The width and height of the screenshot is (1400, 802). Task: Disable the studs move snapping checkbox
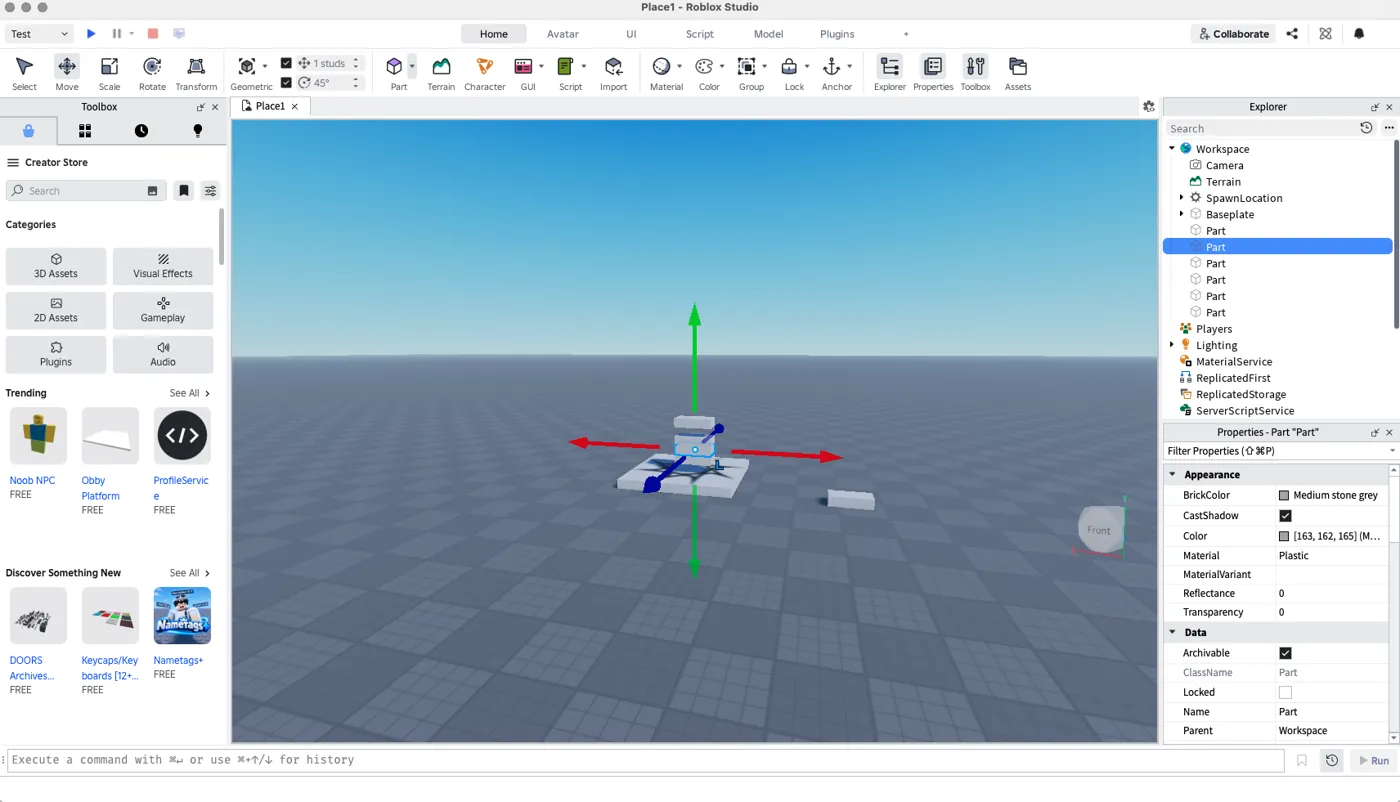287,63
